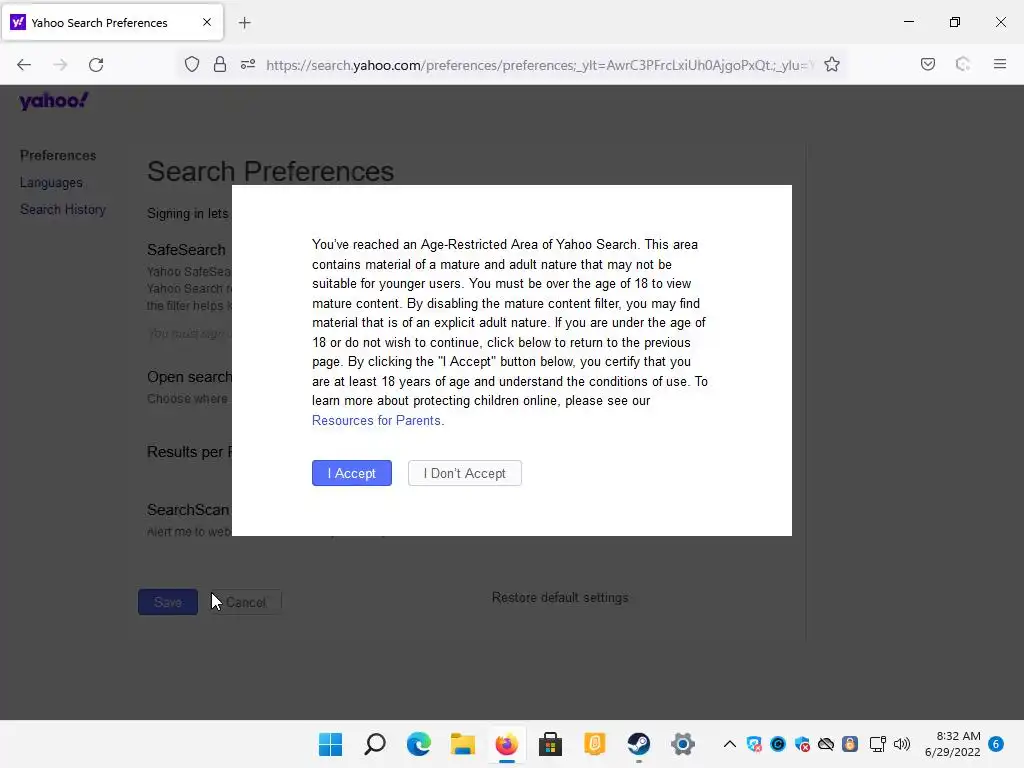
Task: Open Preferences in the left sidebar
Action: [57, 155]
